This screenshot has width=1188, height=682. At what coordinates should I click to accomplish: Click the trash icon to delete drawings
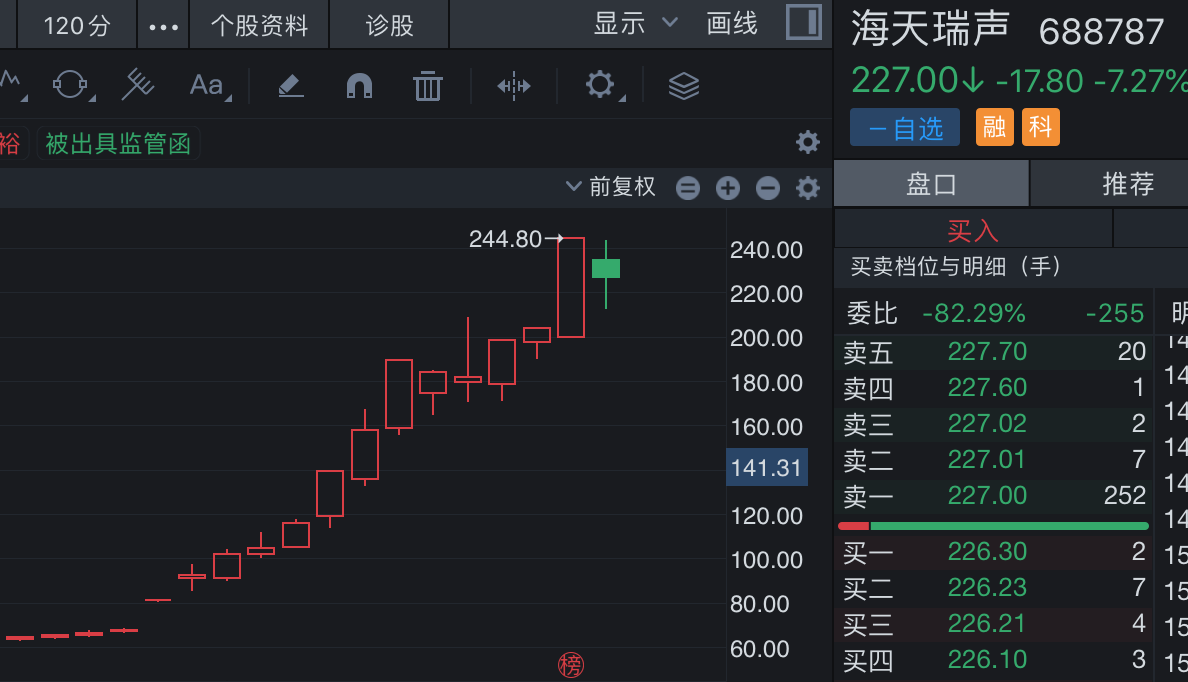(x=428, y=86)
